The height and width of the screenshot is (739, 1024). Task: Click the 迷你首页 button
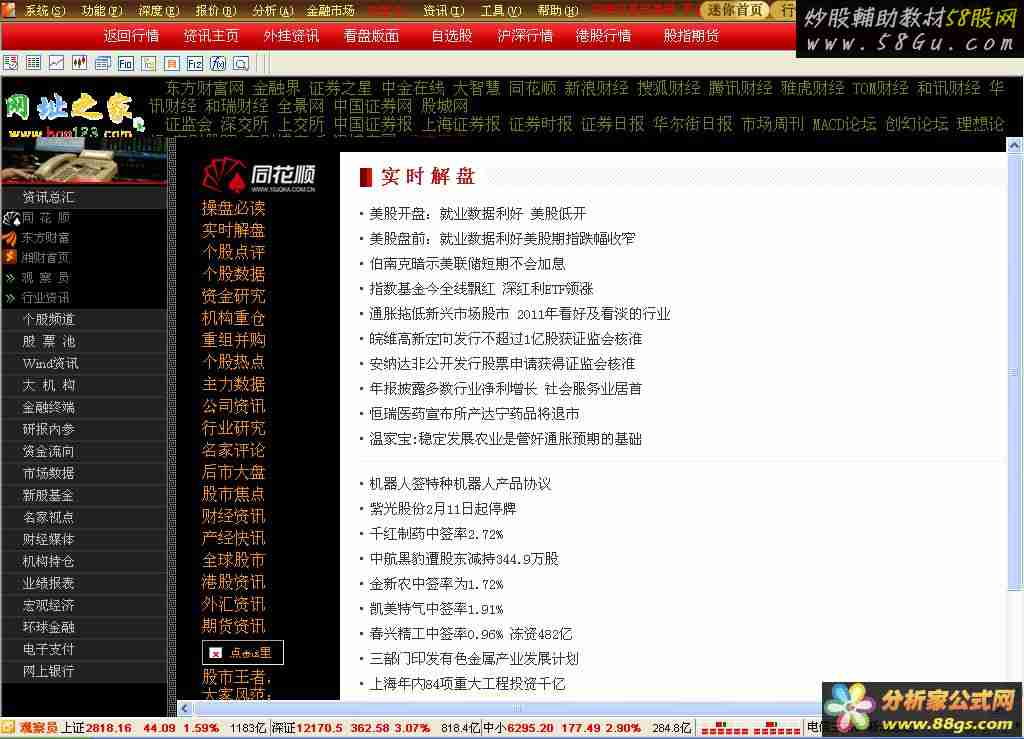point(735,10)
